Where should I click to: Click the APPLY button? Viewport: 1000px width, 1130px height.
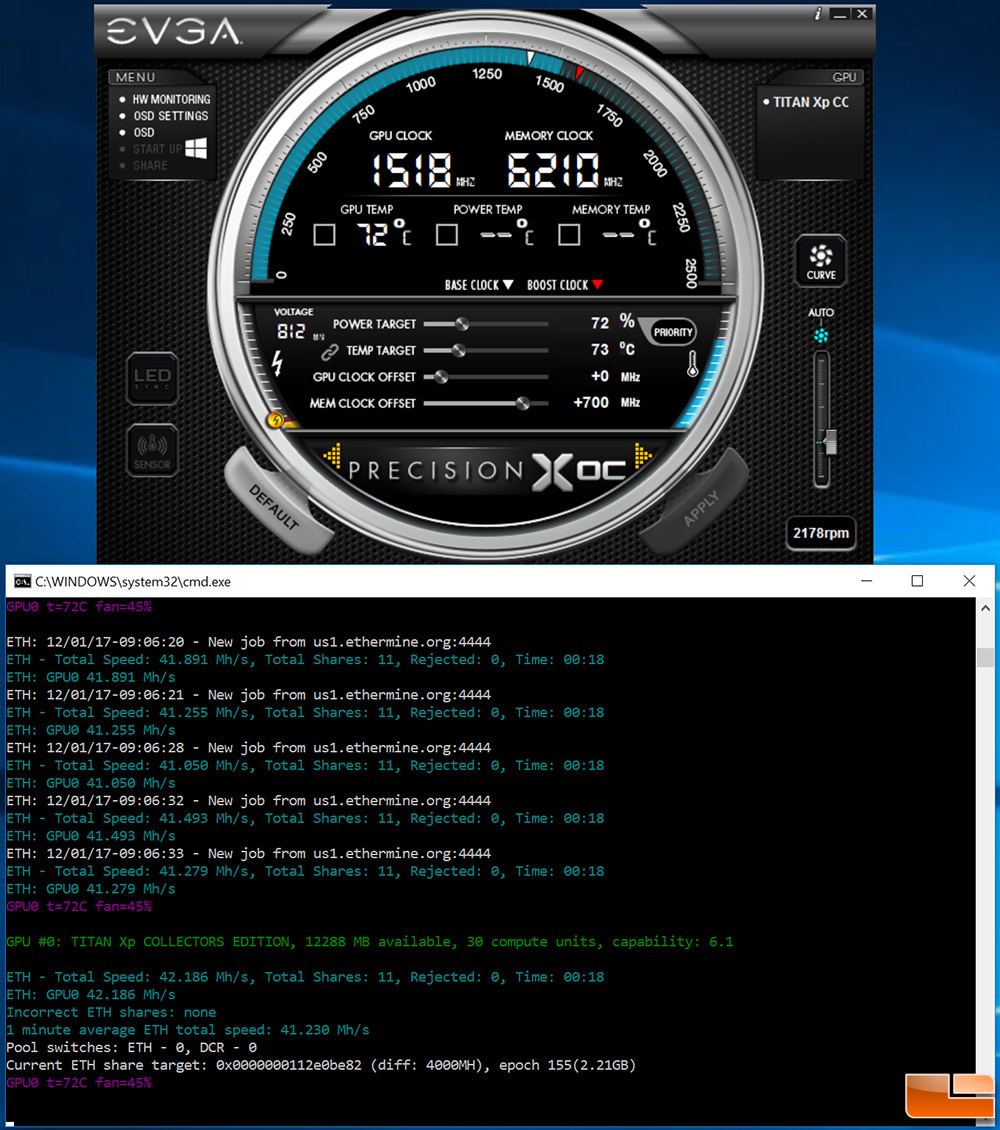(x=699, y=507)
